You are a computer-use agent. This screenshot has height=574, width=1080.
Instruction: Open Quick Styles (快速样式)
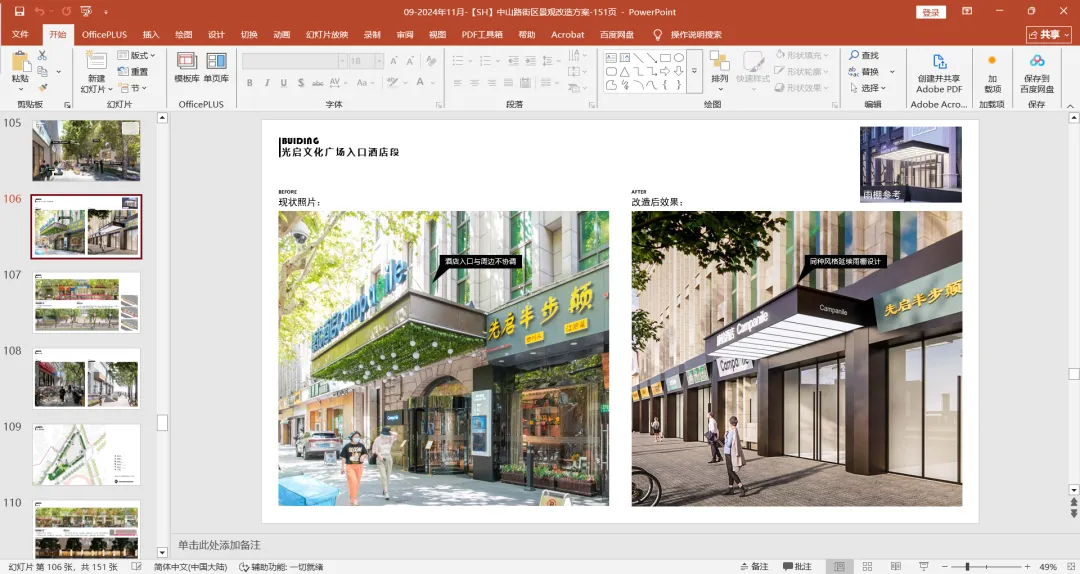[753, 72]
